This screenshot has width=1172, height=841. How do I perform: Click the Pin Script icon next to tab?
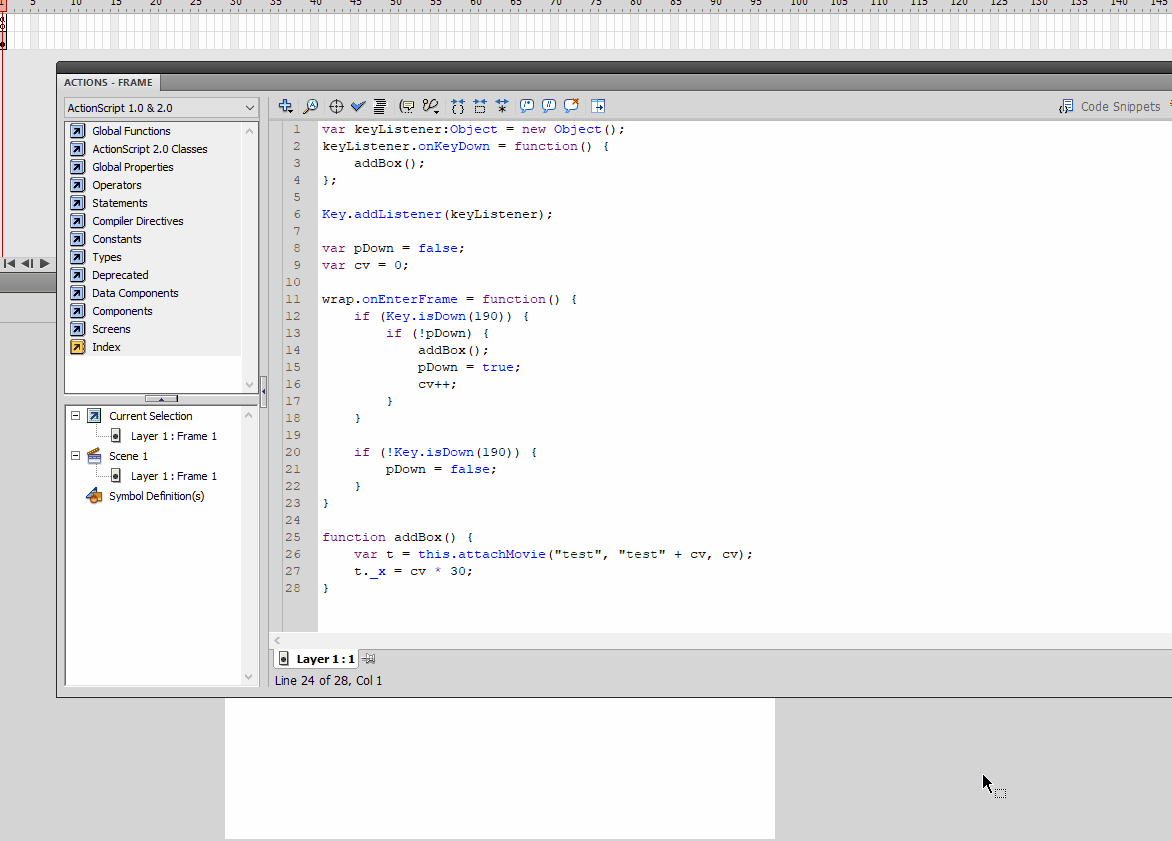coord(368,658)
